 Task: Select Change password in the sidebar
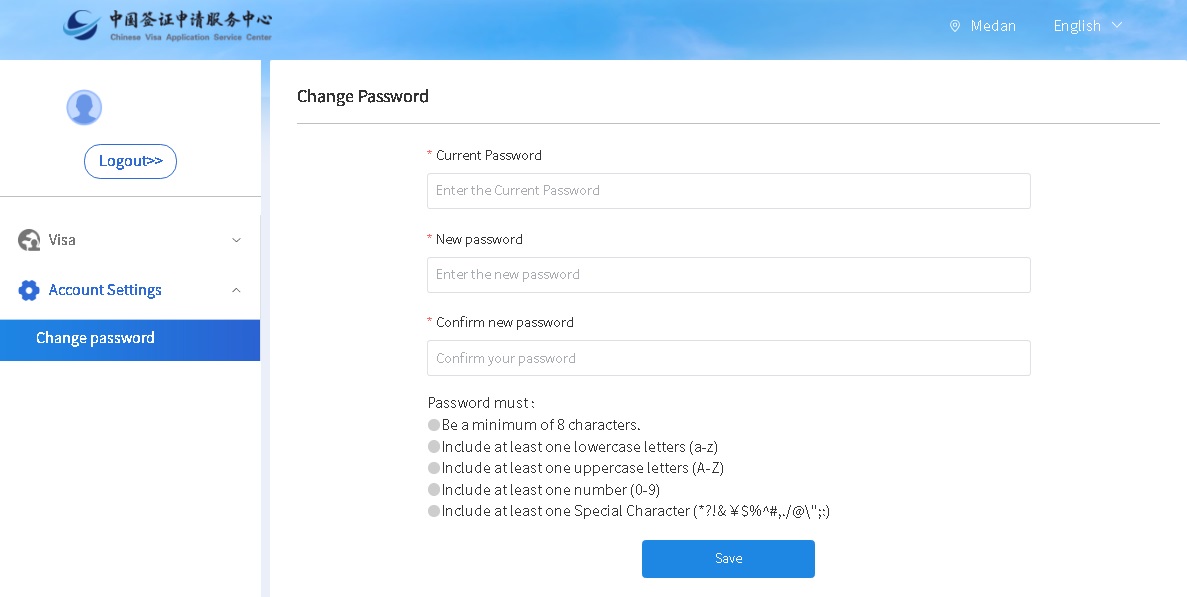(96, 339)
